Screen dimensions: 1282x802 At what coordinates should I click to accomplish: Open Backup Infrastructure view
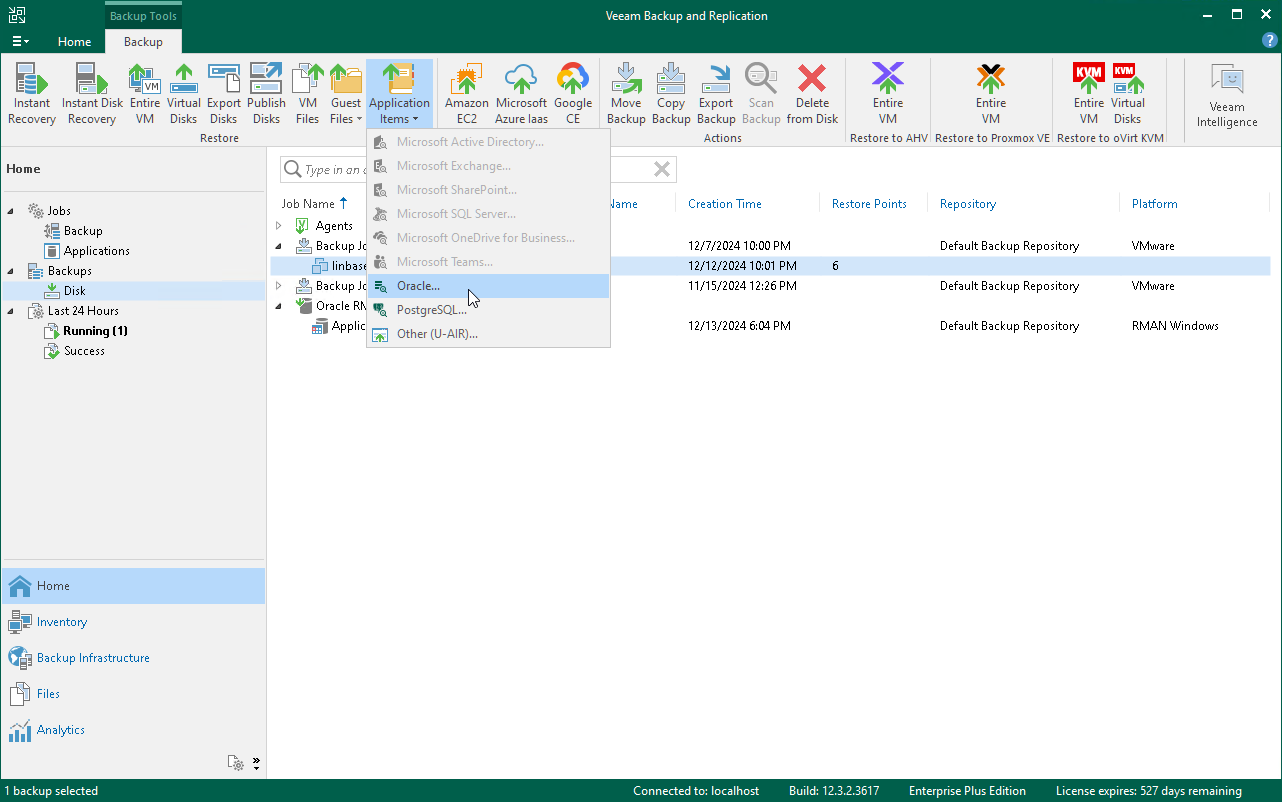pyautogui.click(x=133, y=658)
